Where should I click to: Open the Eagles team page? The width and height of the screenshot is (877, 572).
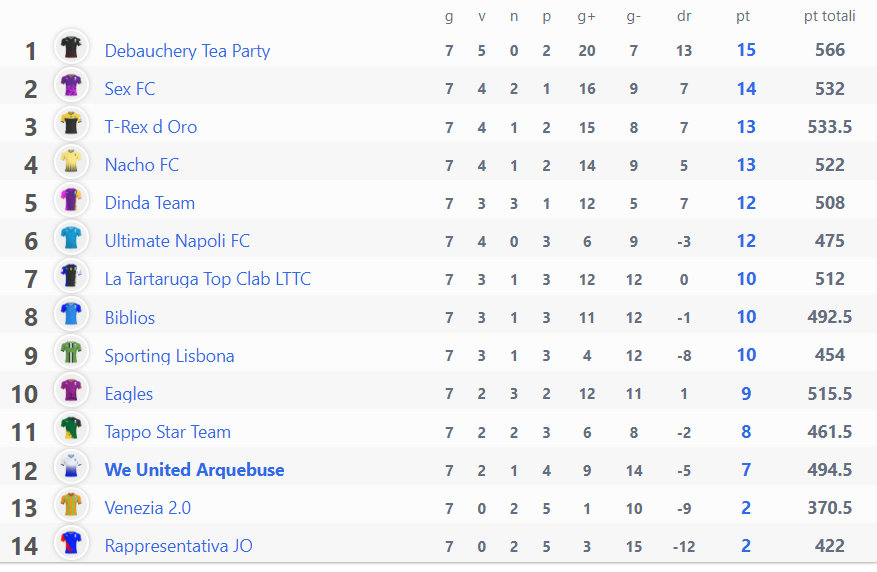[129, 394]
